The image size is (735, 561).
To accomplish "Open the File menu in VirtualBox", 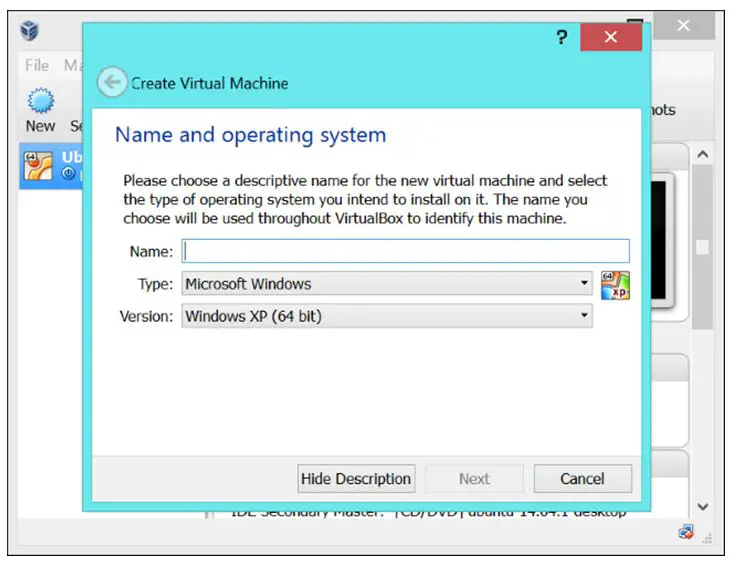I will [x=37, y=65].
